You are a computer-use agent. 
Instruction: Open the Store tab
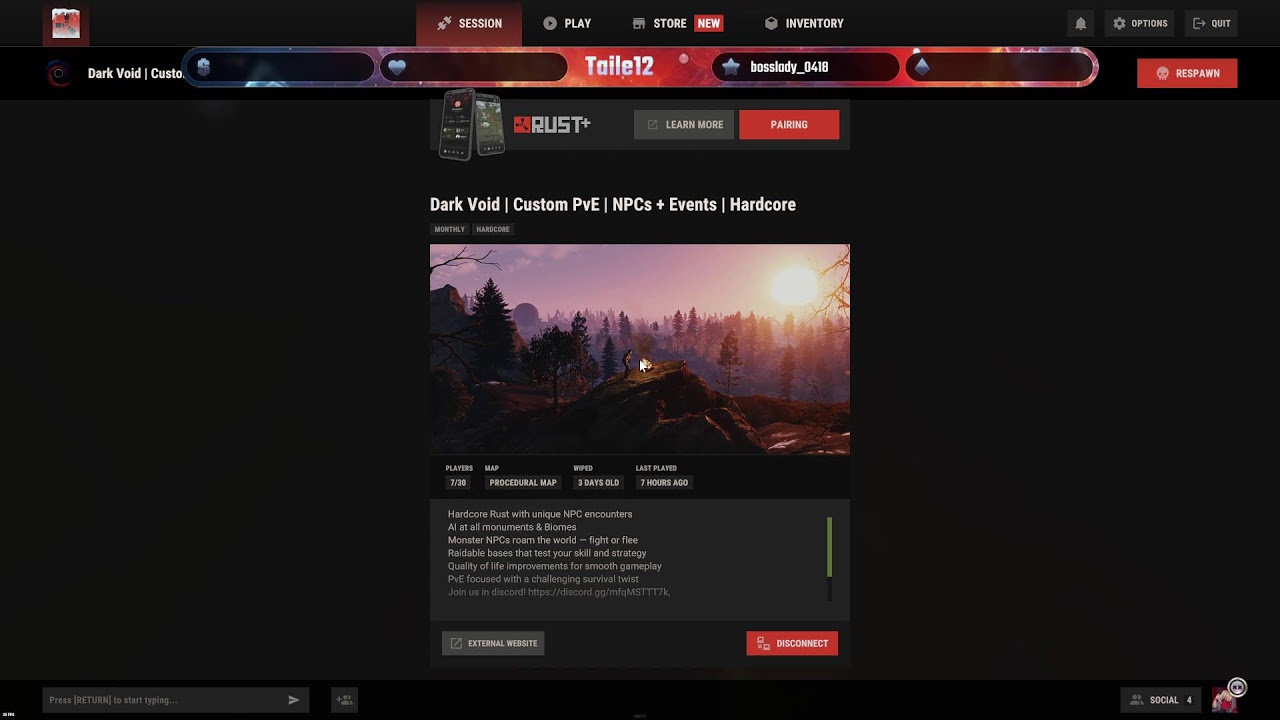pyautogui.click(x=677, y=23)
